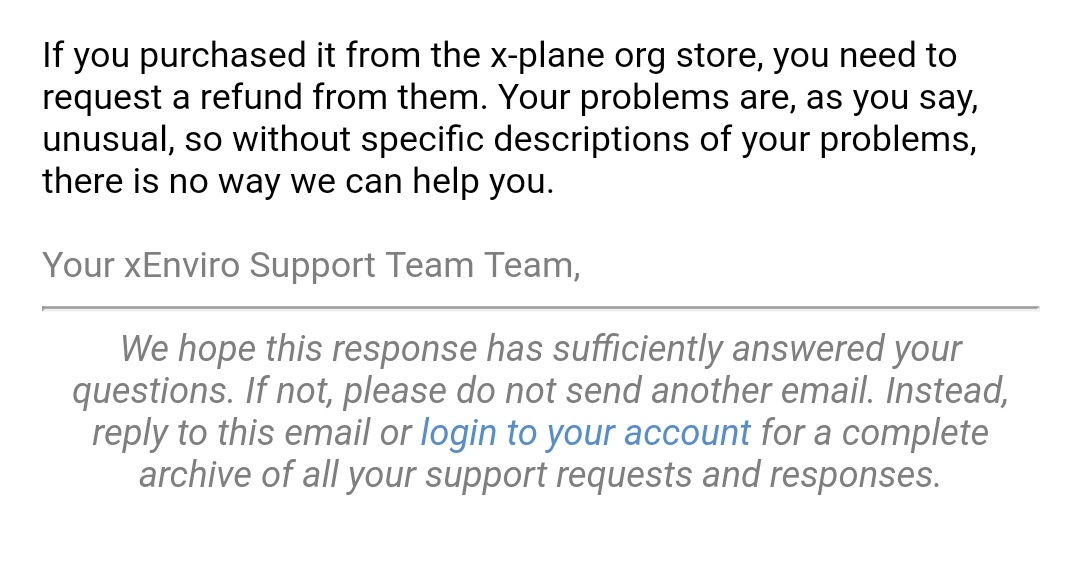Click the word 'Instead,' in the footer
Screen dimensions: 1080x582
[947, 391]
